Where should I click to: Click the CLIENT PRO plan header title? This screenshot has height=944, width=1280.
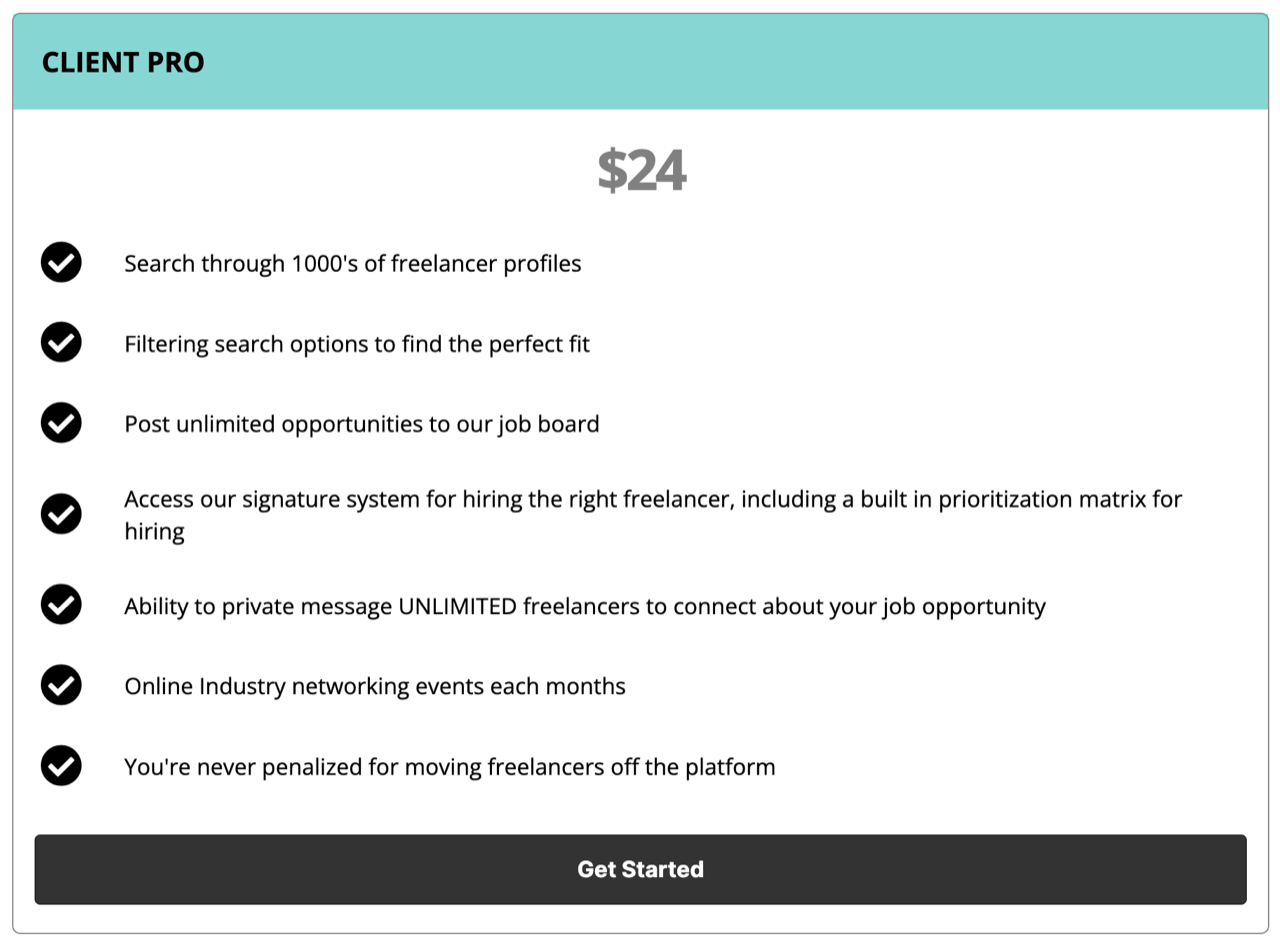tap(123, 62)
